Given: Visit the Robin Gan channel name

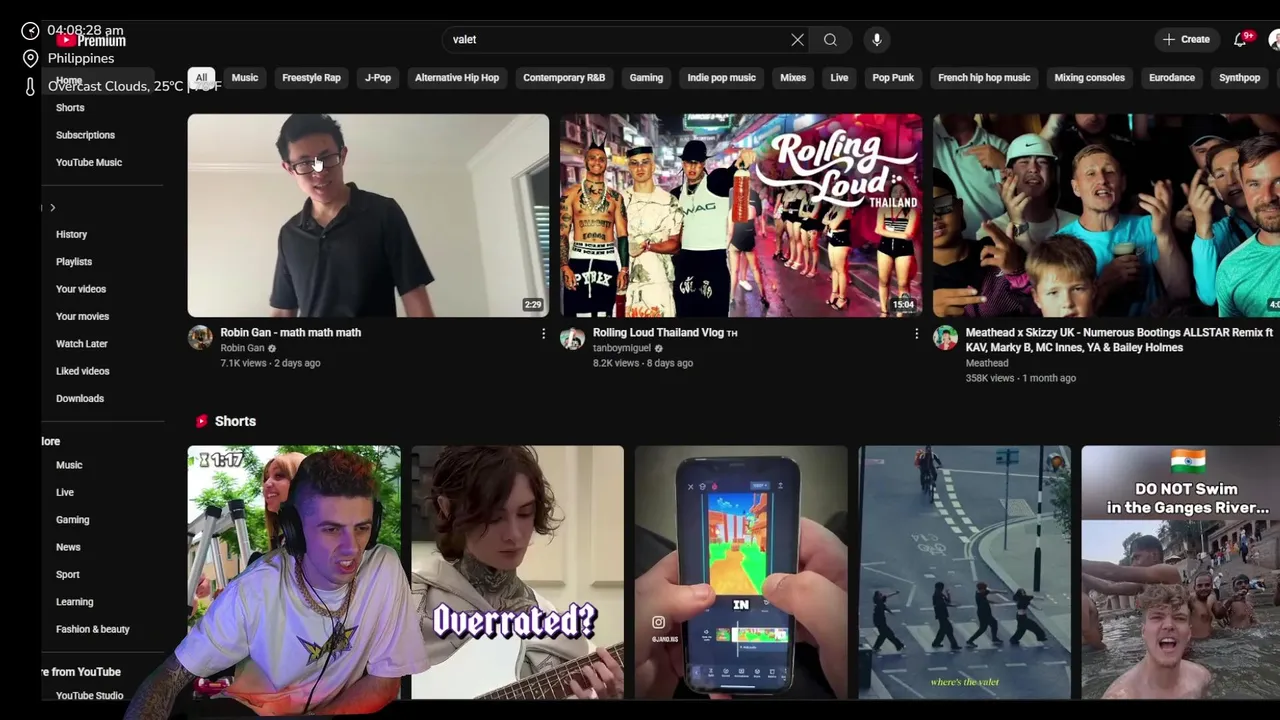Looking at the screenshot, I should pos(242,348).
